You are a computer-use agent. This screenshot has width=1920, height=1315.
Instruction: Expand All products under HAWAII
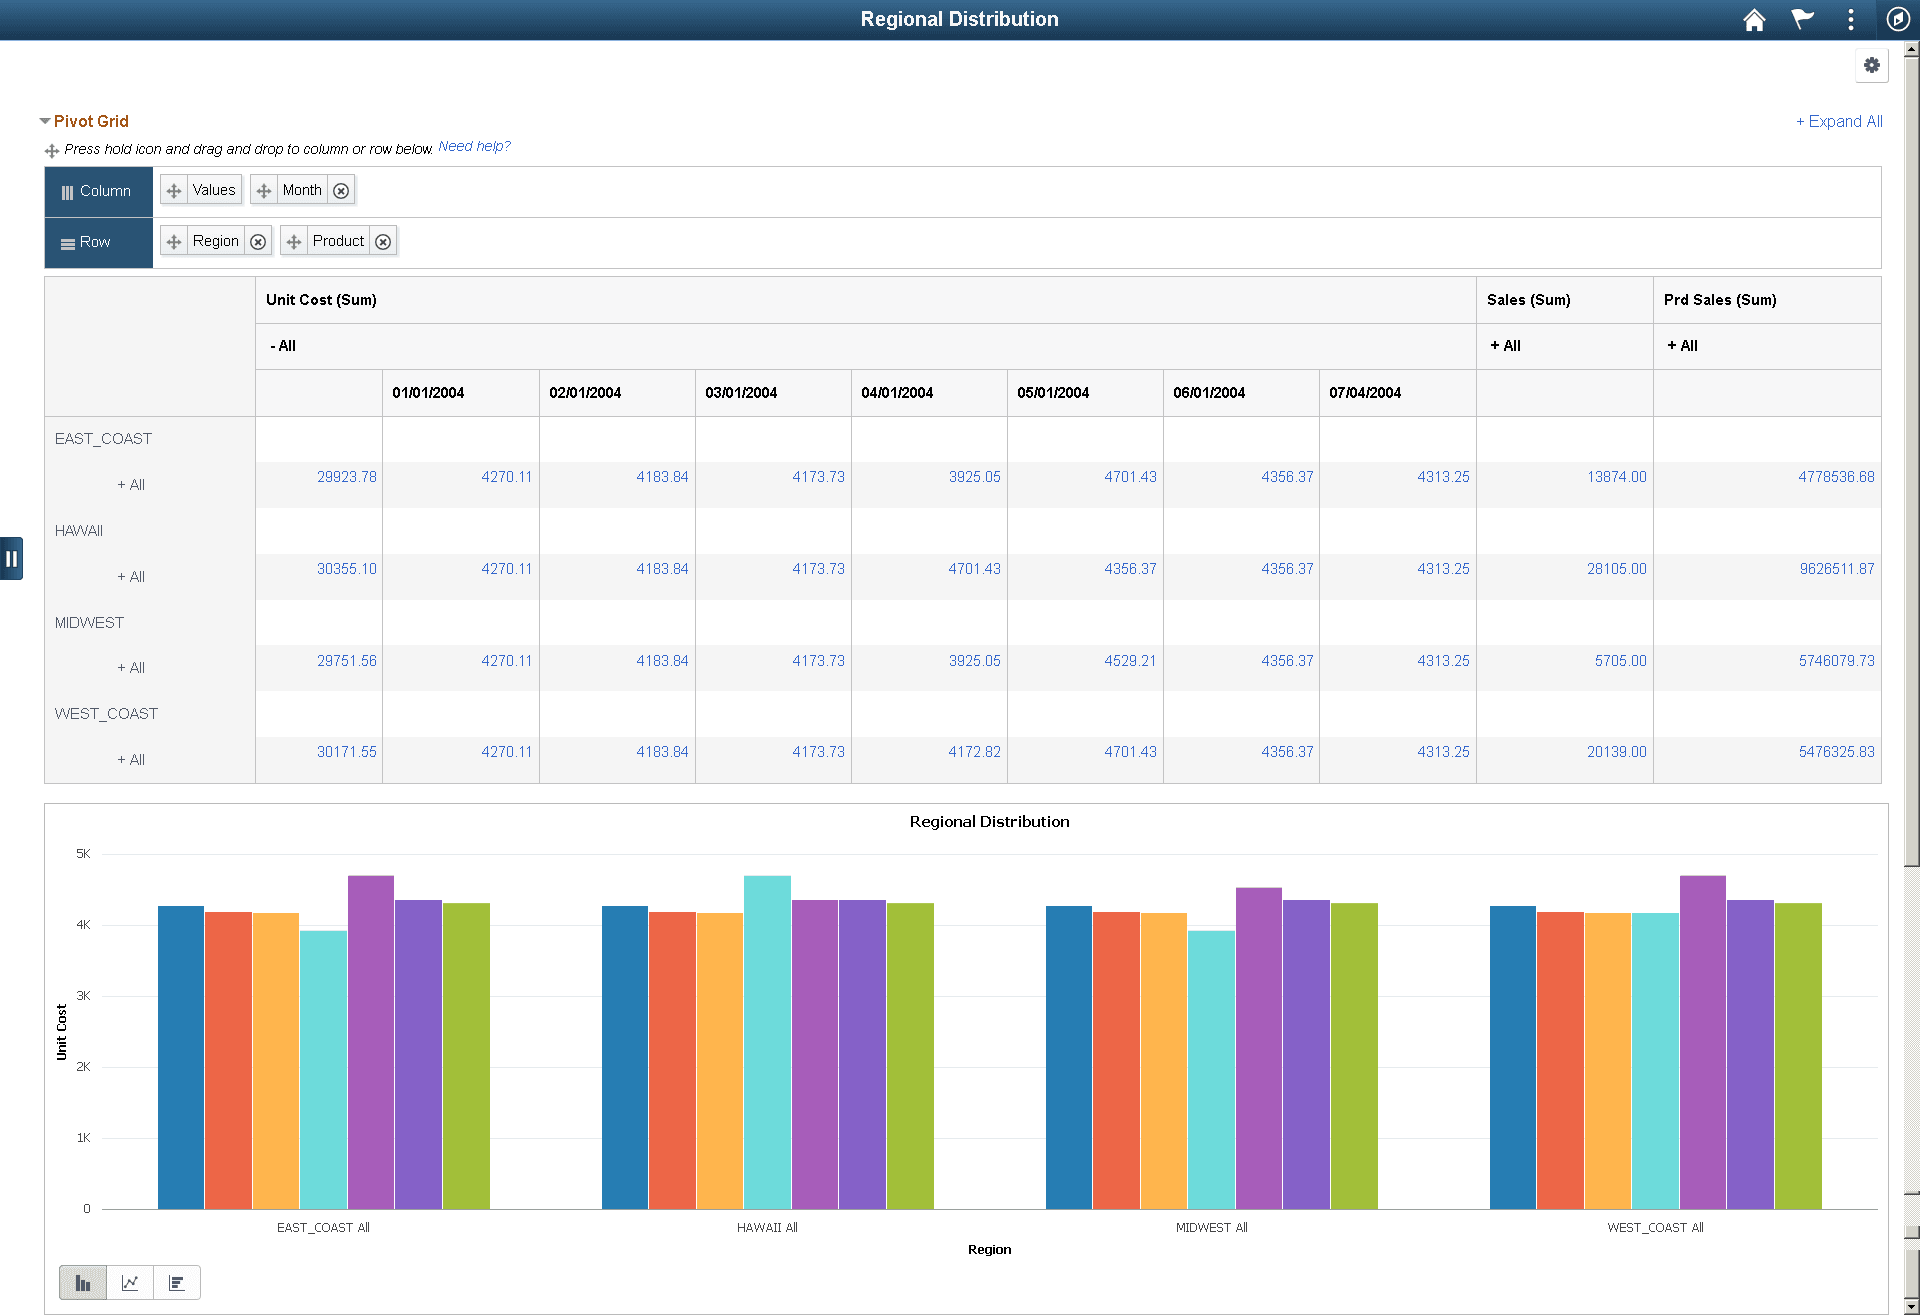click(x=131, y=577)
